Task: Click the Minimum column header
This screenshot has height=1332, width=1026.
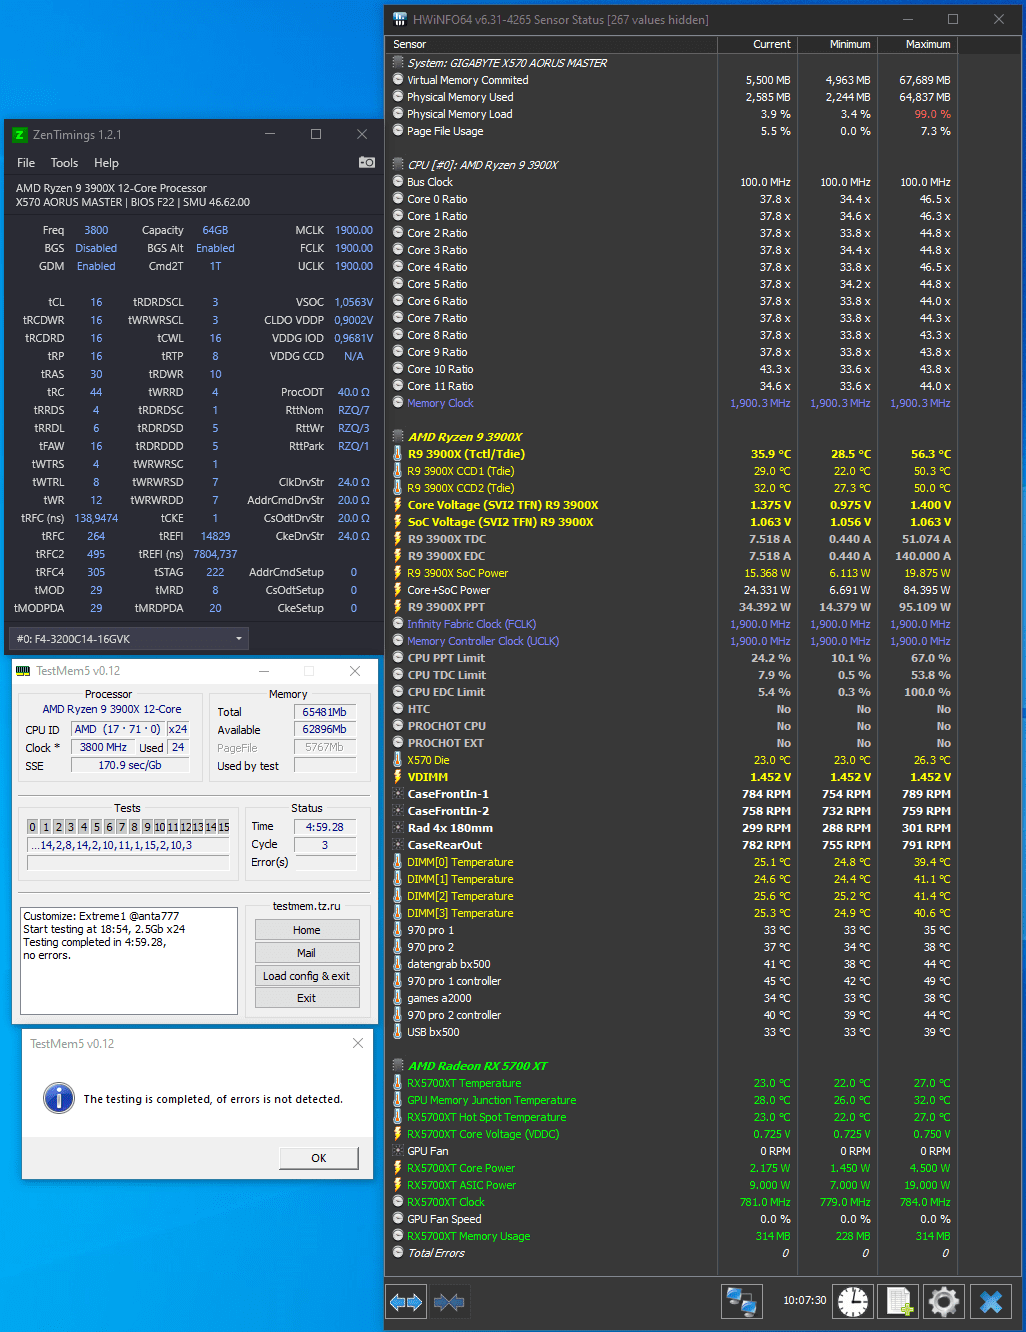Action: [x=837, y=44]
